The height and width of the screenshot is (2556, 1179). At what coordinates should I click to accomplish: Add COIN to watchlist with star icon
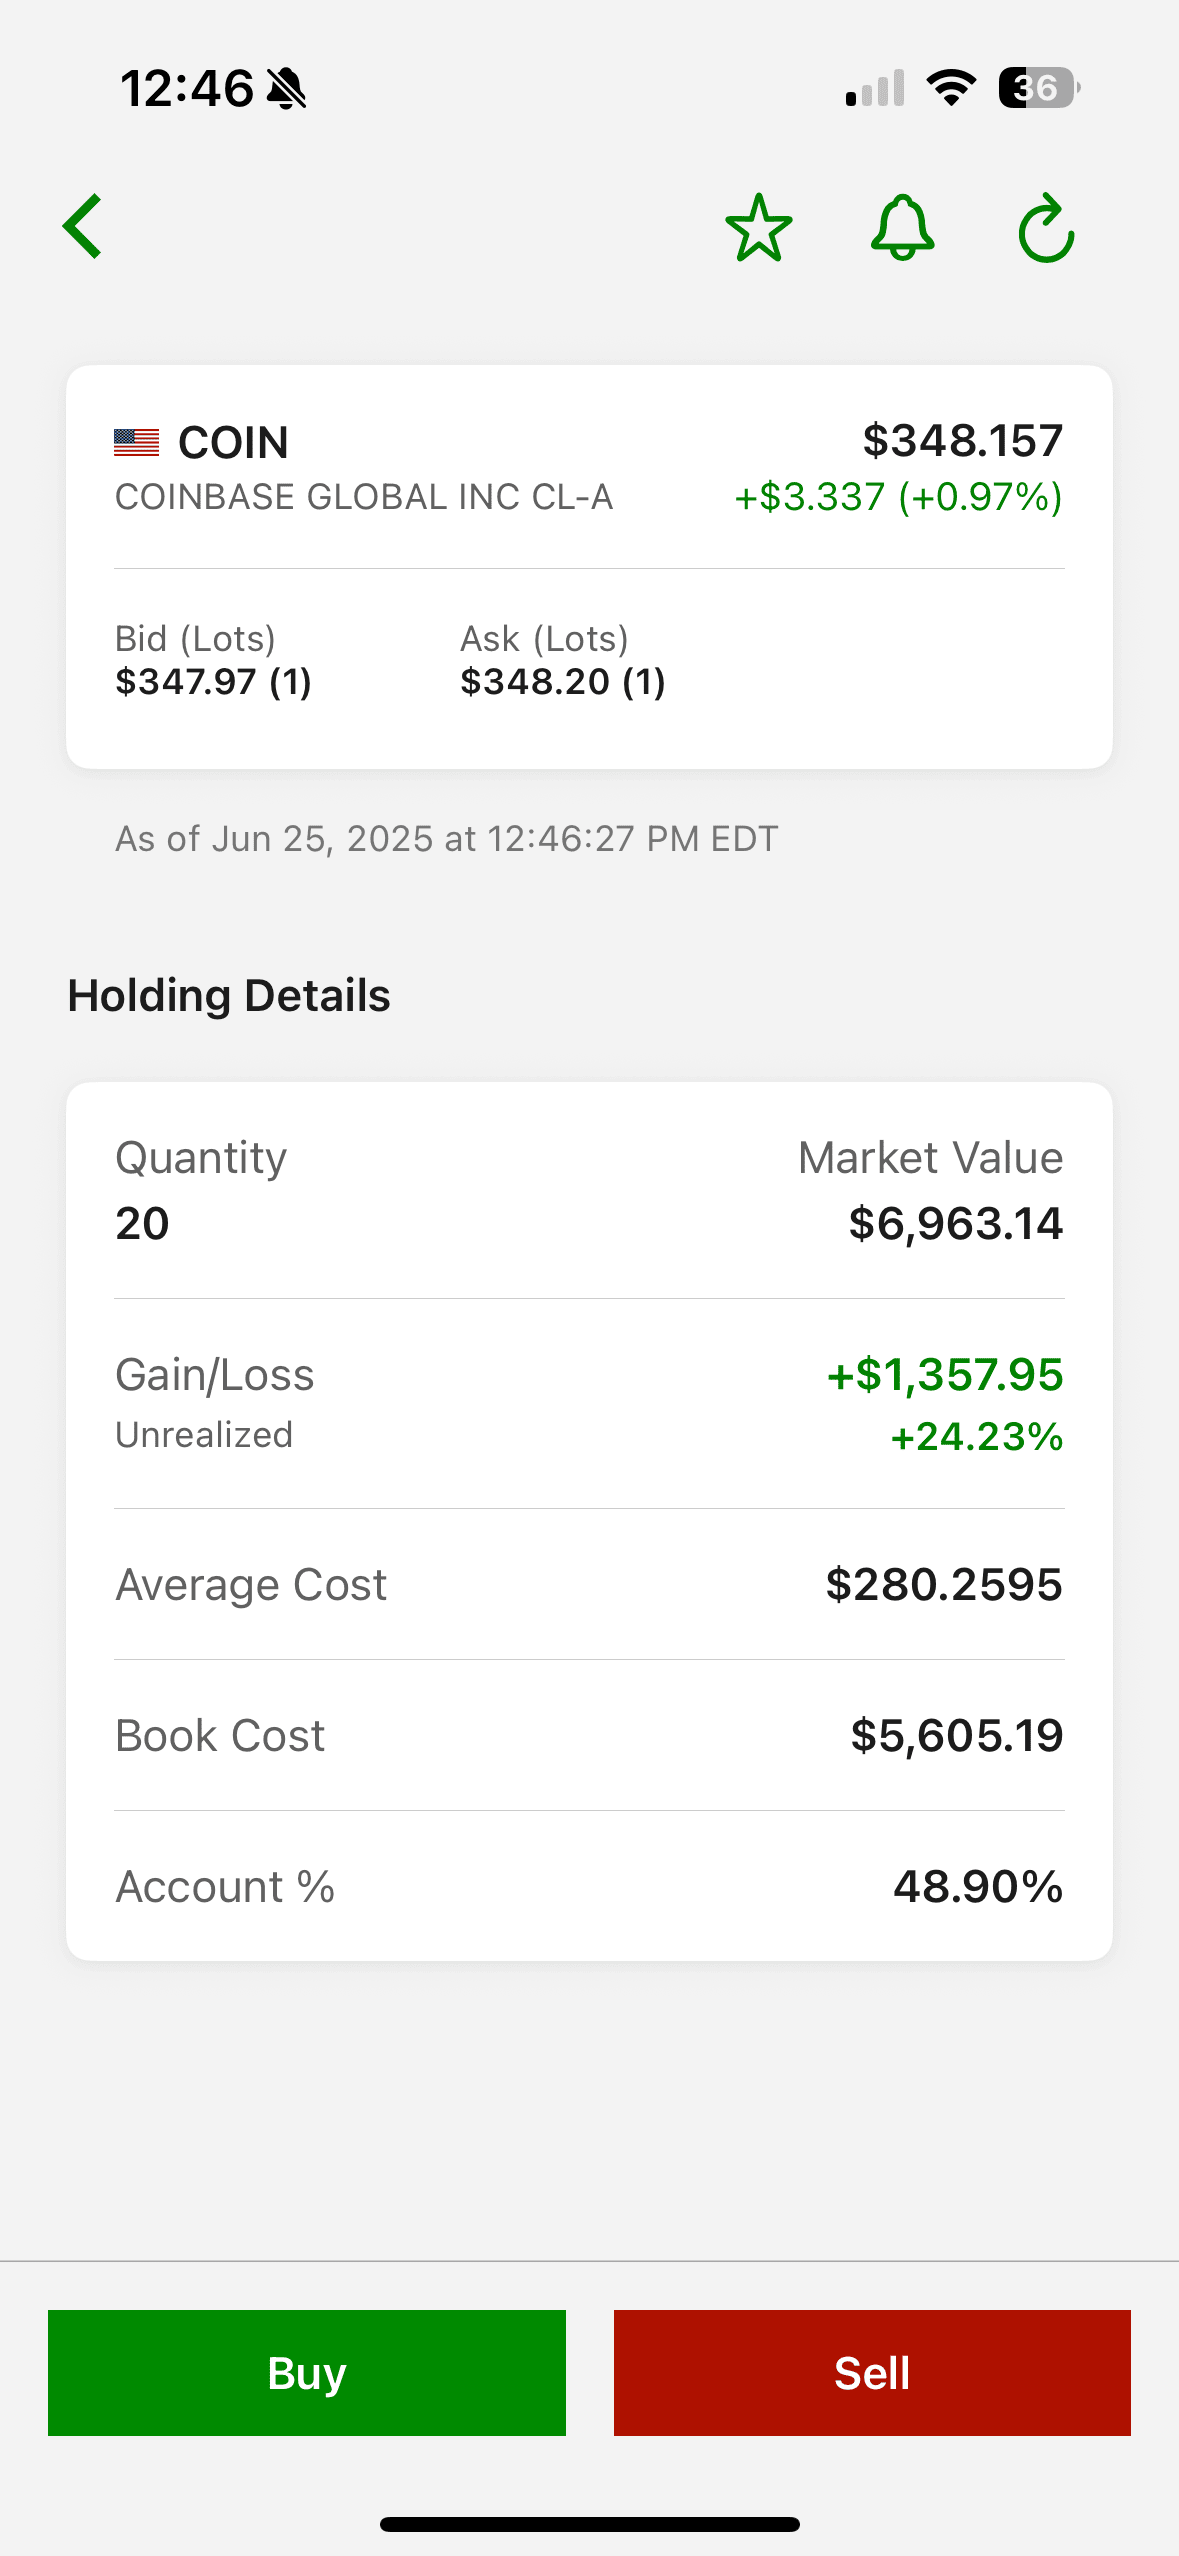[758, 228]
